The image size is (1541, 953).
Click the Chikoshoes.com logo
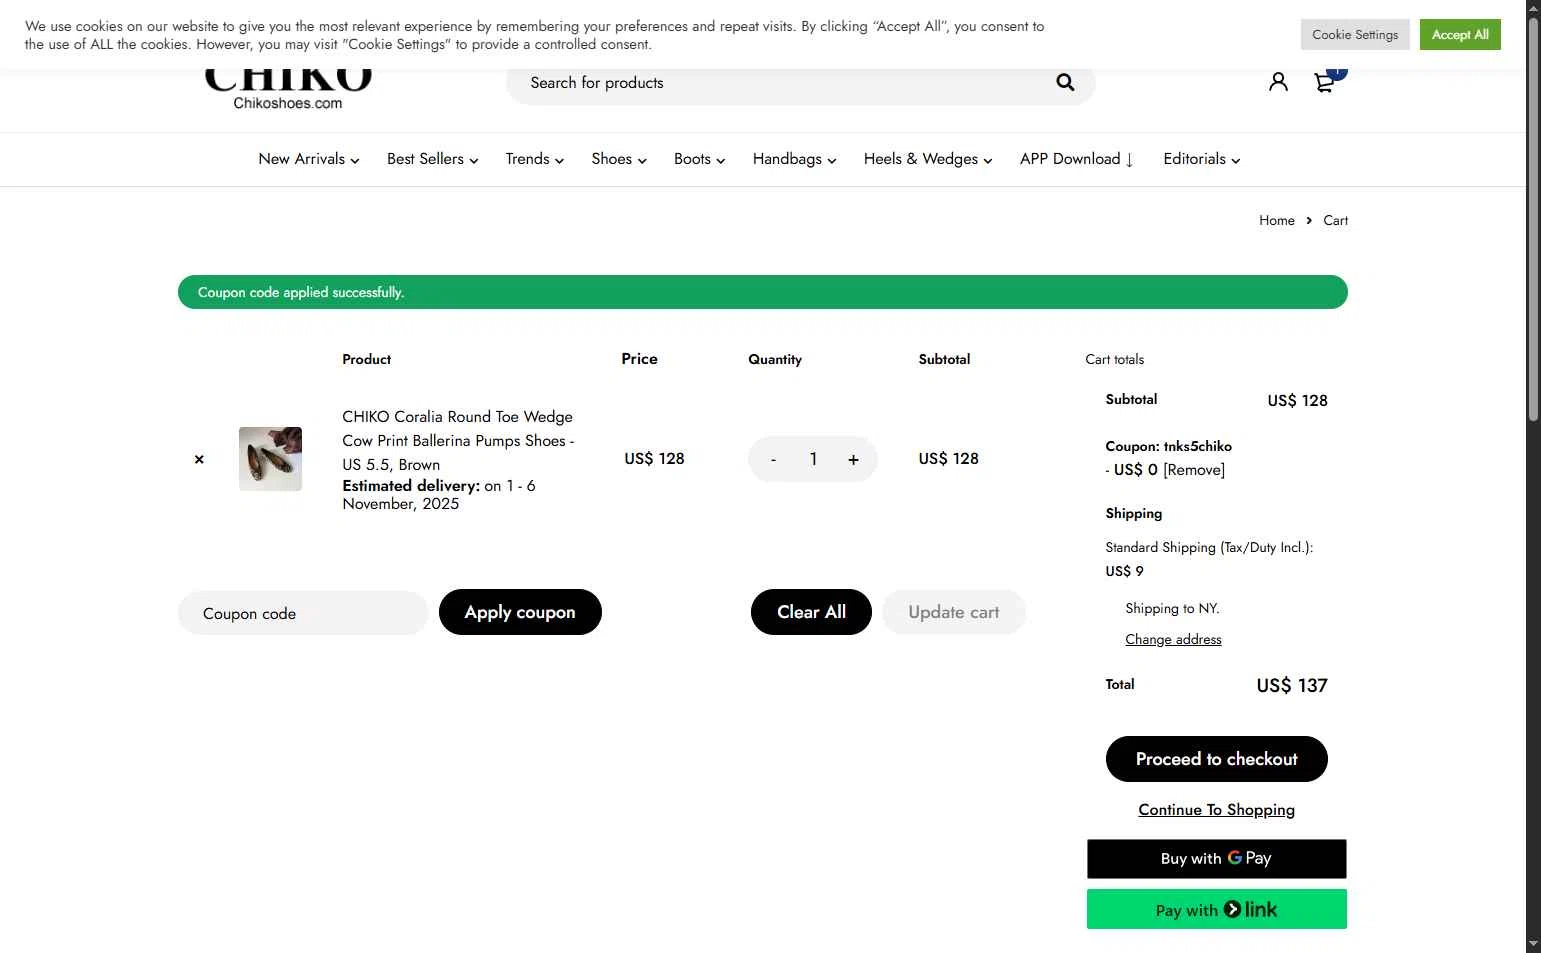point(288,89)
